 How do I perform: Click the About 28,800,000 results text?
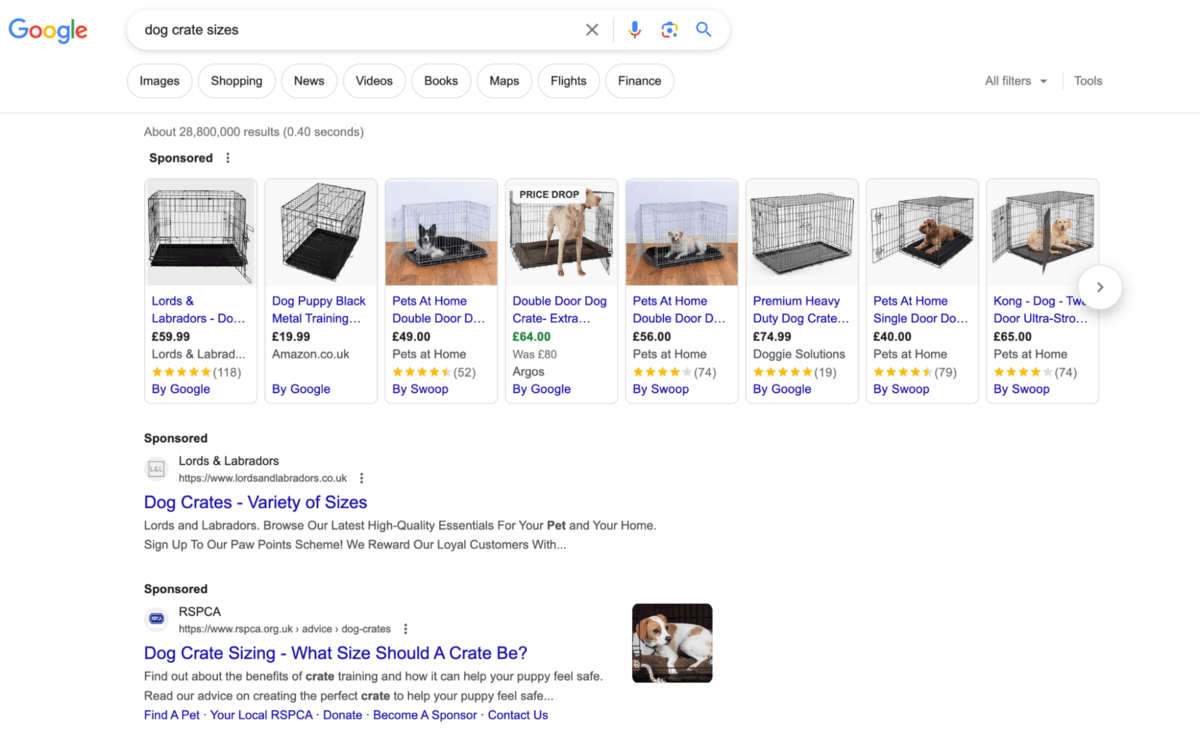coord(254,132)
